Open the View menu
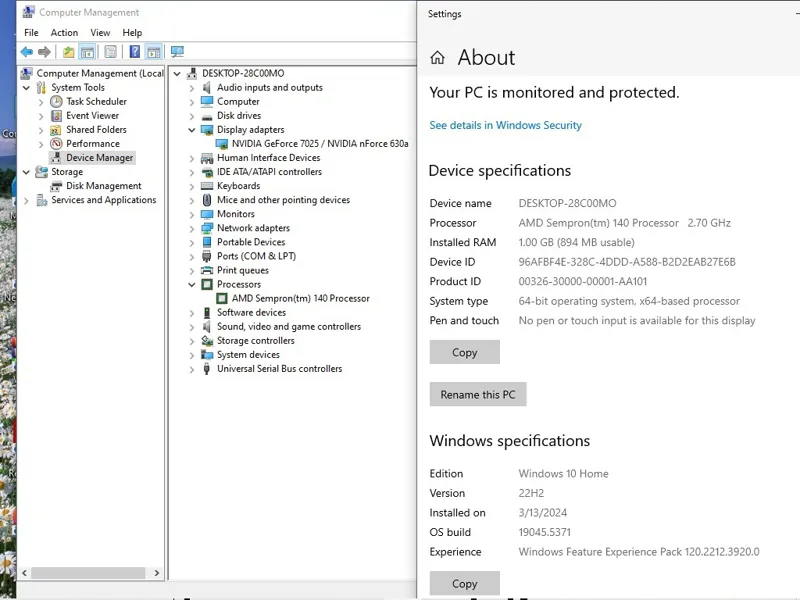Screen dimensions: 800x600 pyautogui.click(x=100, y=33)
